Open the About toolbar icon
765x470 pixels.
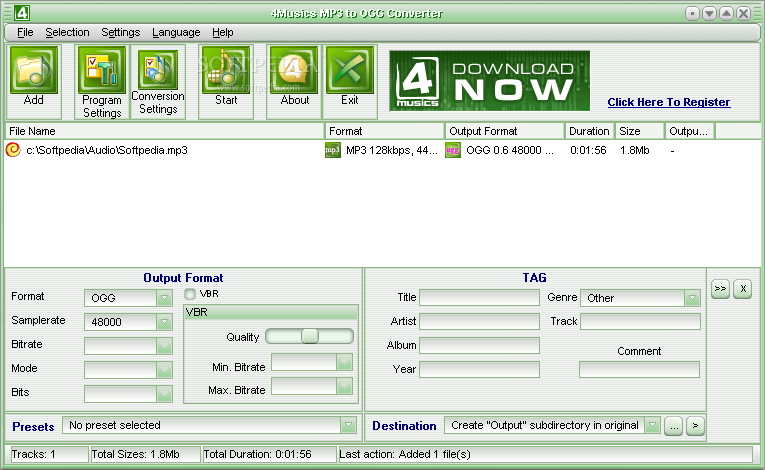(294, 70)
